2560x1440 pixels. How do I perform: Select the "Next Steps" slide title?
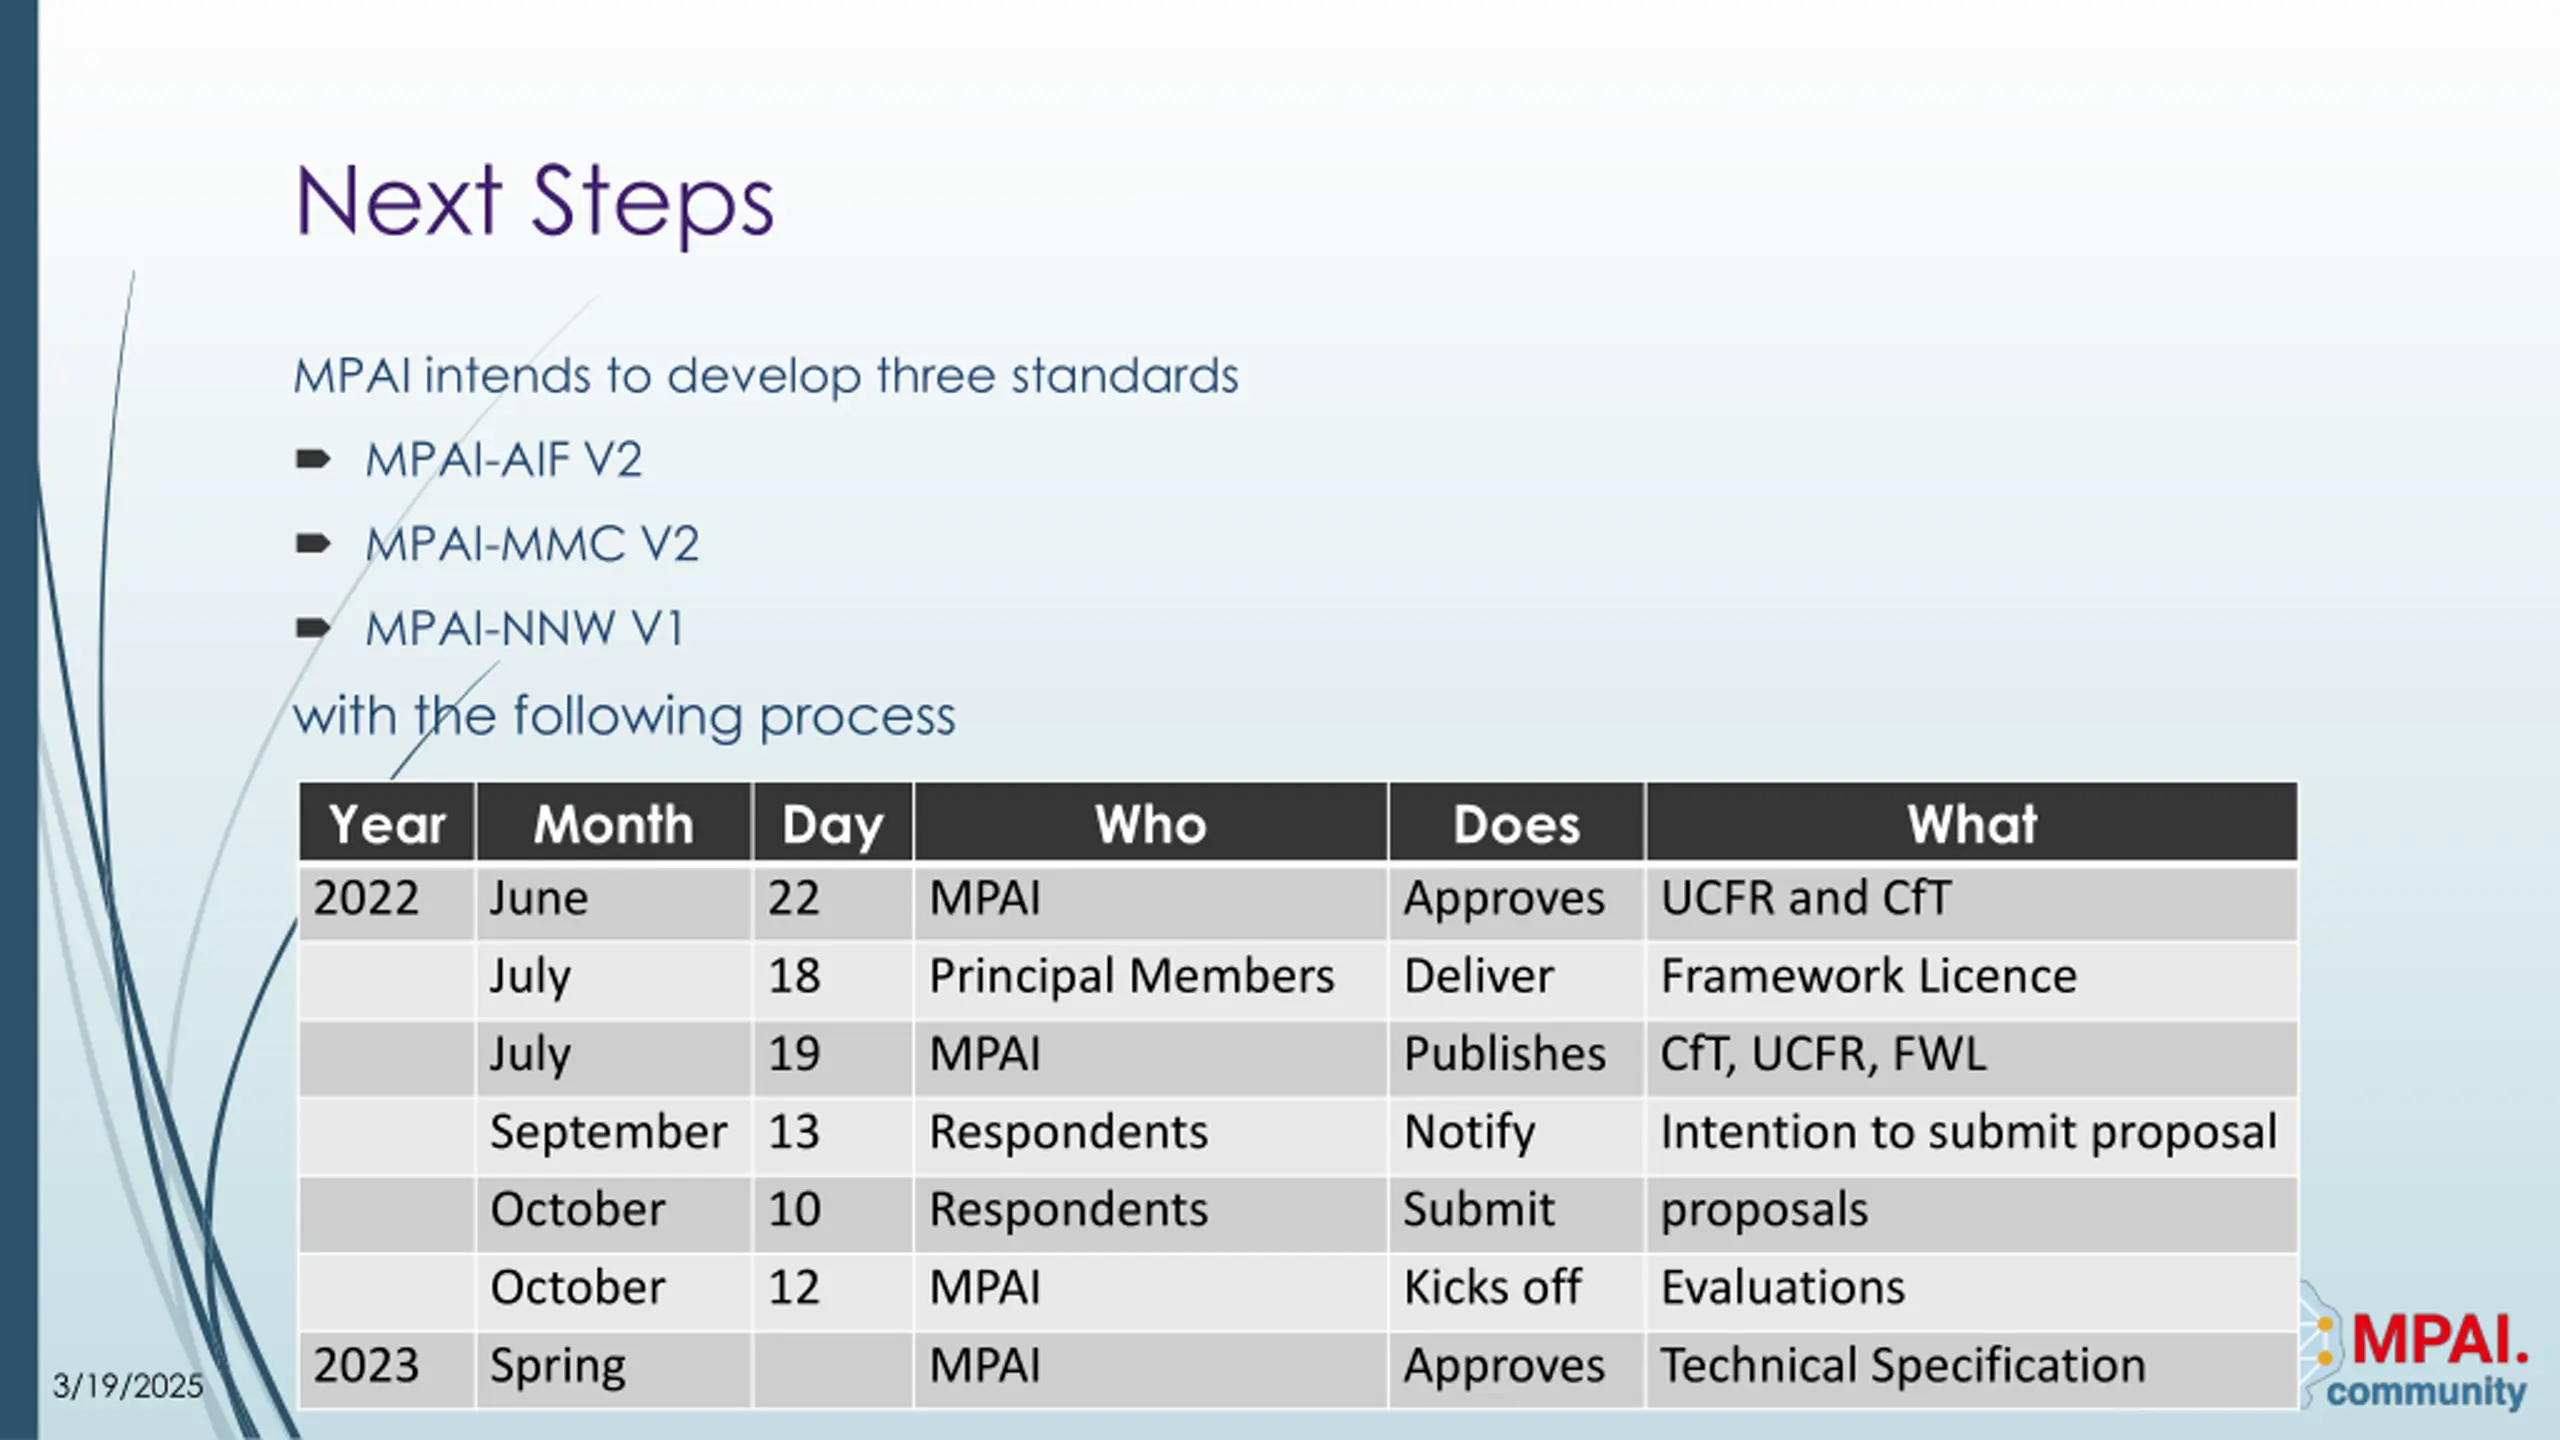534,202
